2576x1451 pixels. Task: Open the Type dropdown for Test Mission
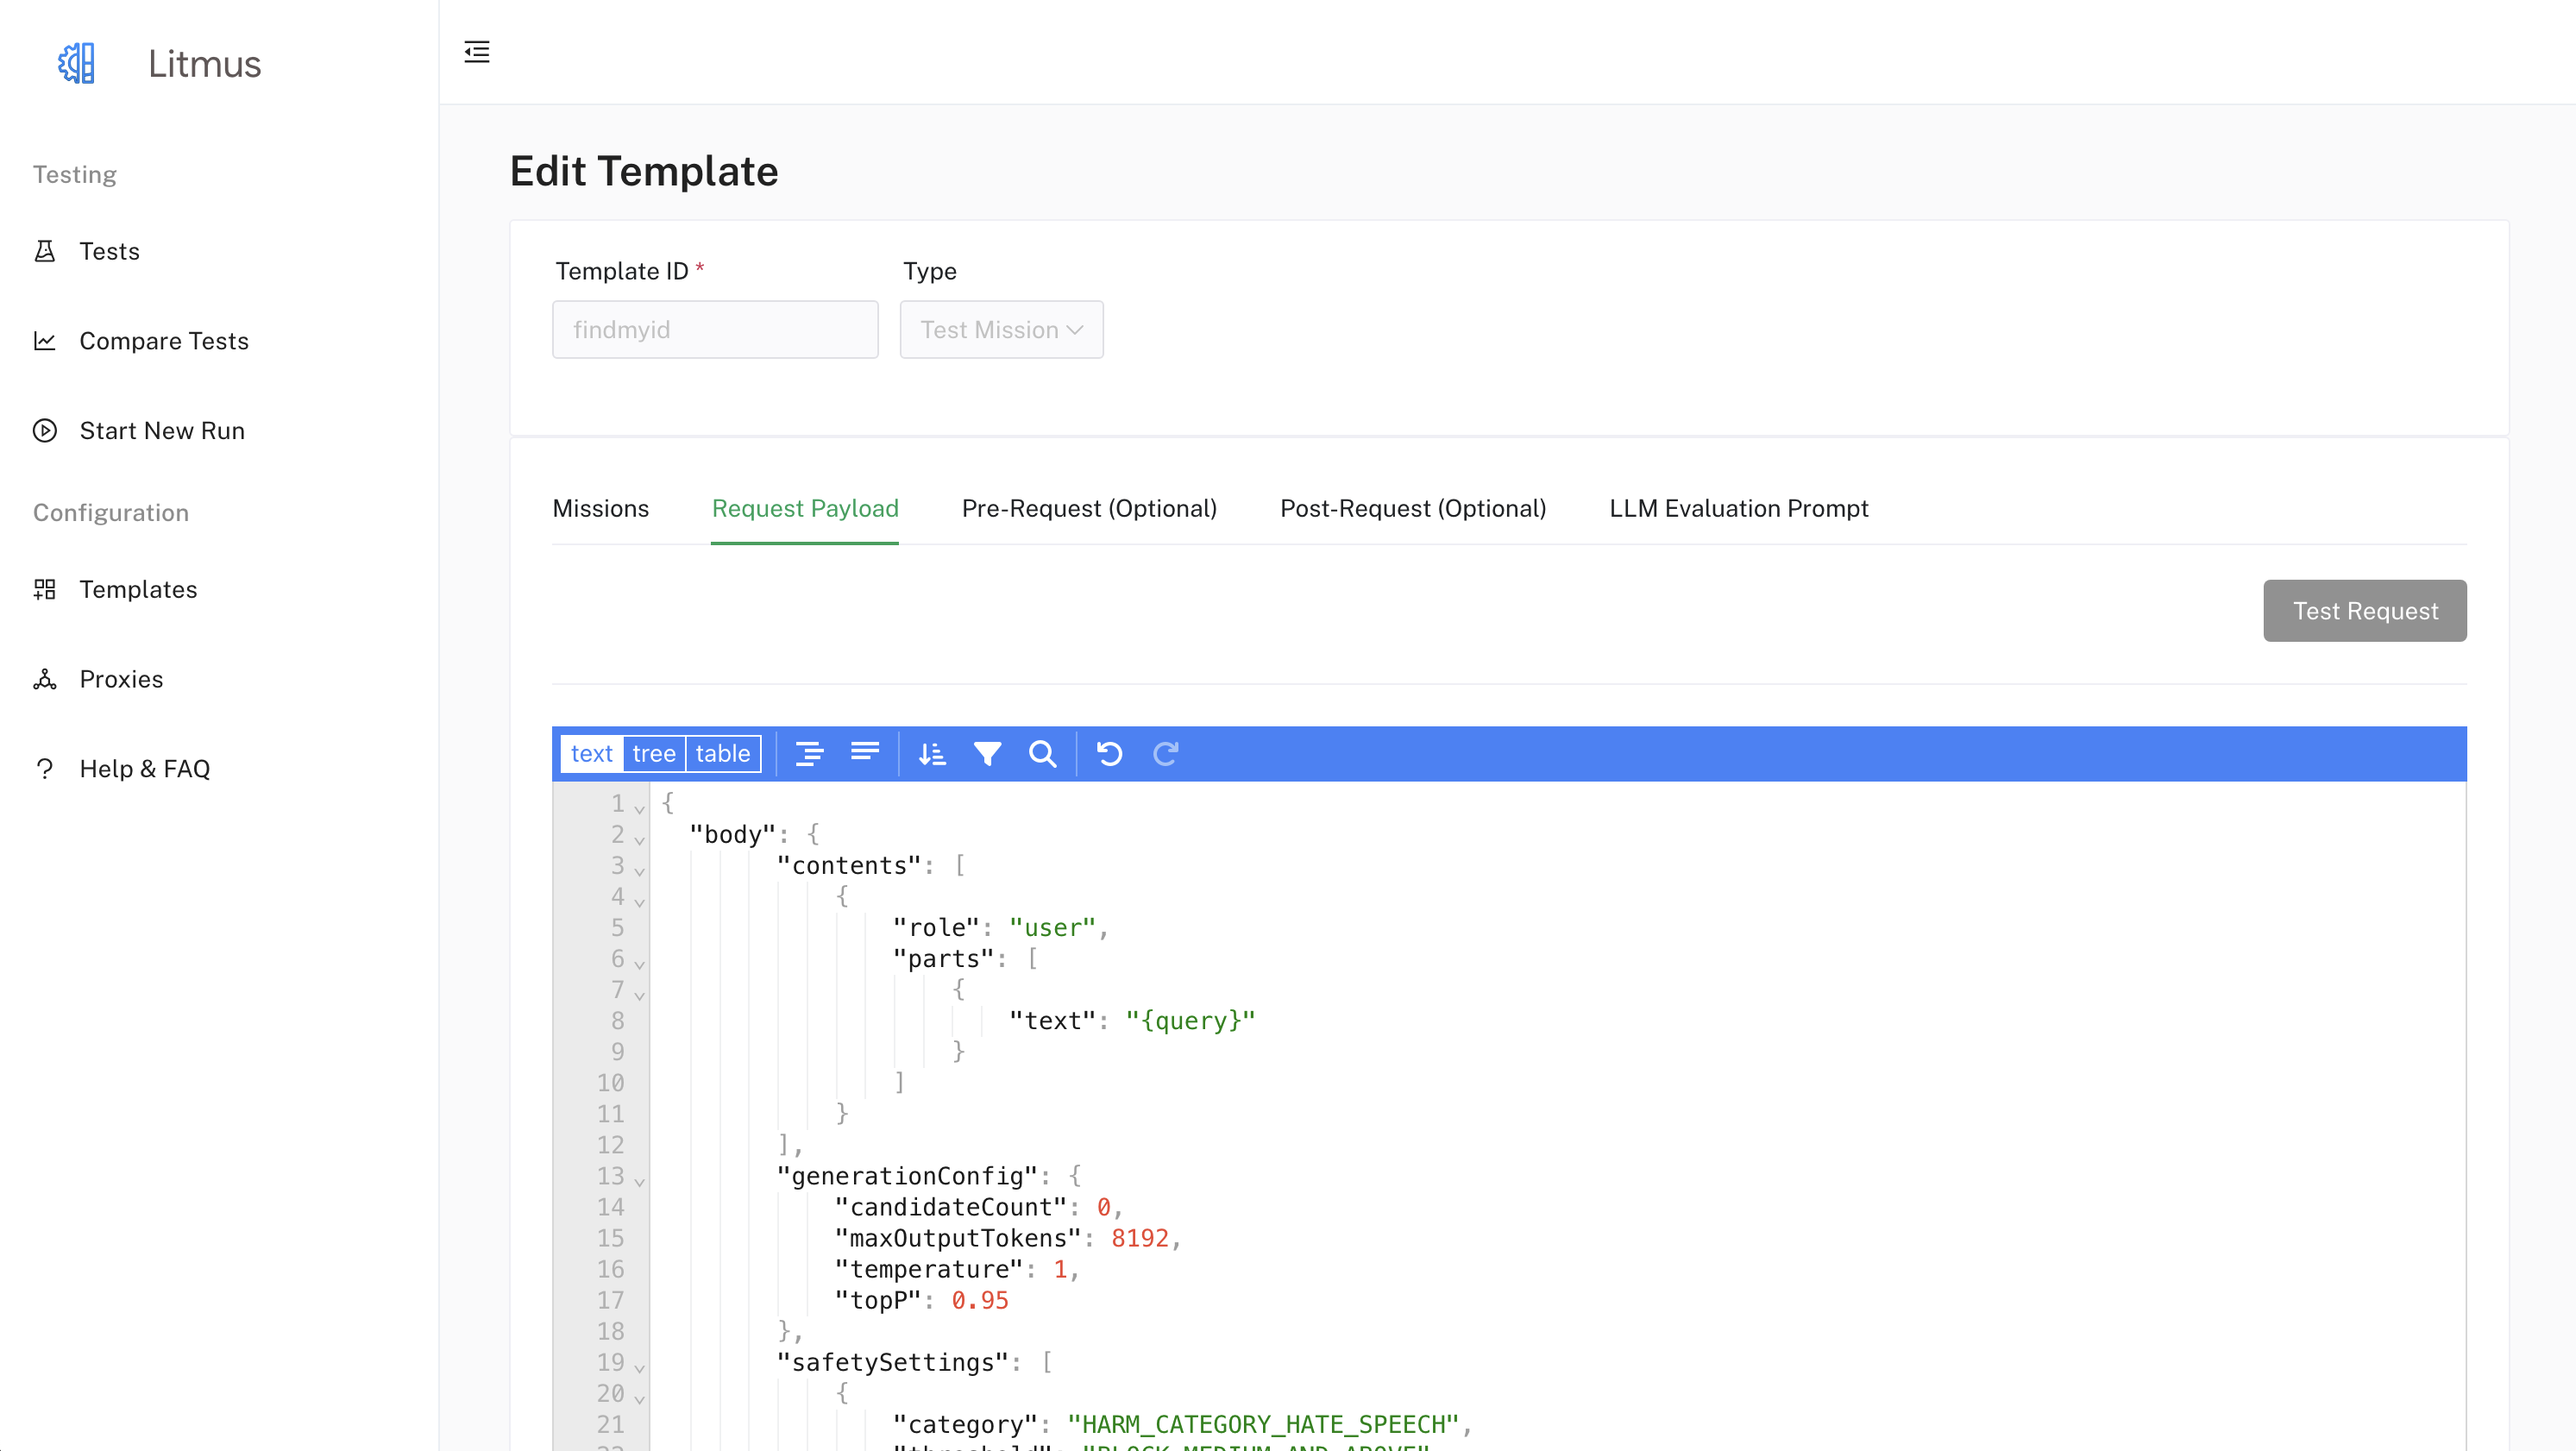1002,330
